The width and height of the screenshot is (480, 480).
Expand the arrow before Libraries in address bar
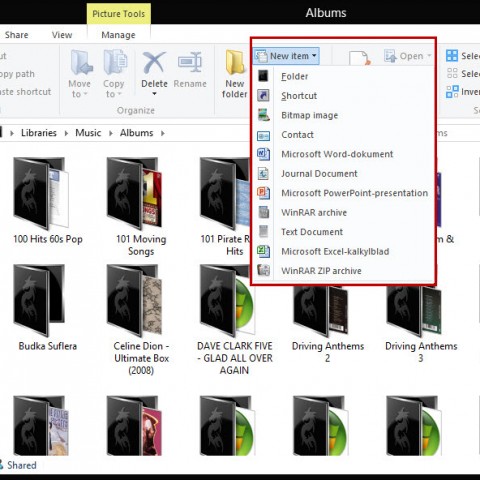[x=12, y=133]
